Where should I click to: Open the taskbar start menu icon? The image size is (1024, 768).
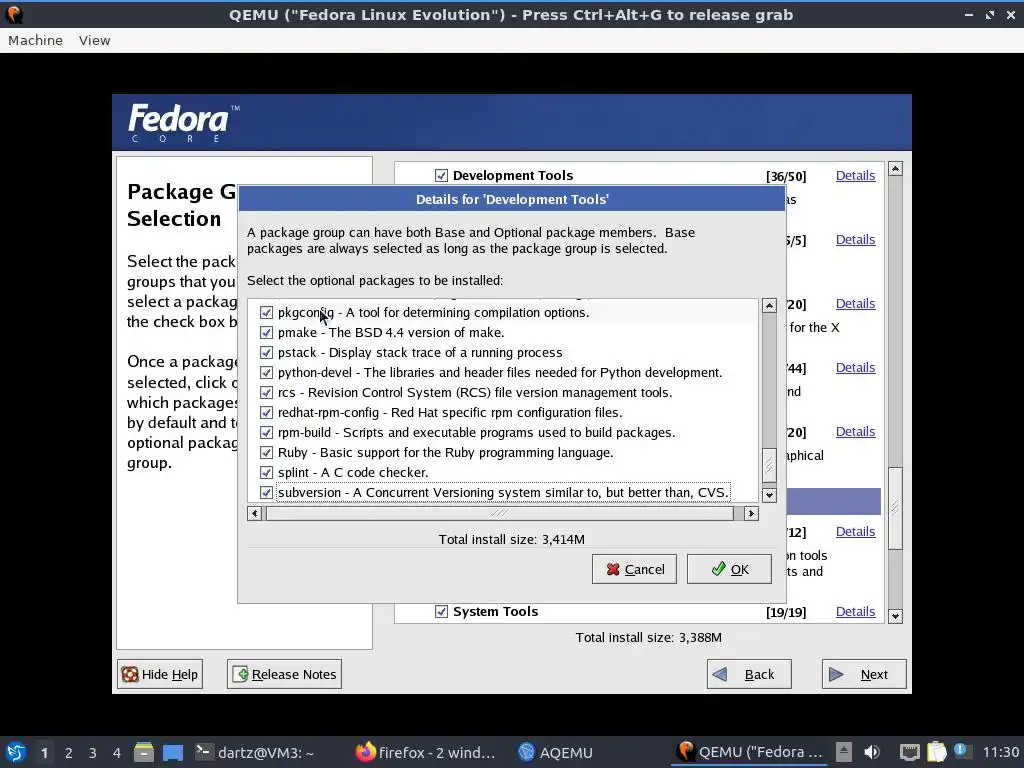(x=16, y=752)
